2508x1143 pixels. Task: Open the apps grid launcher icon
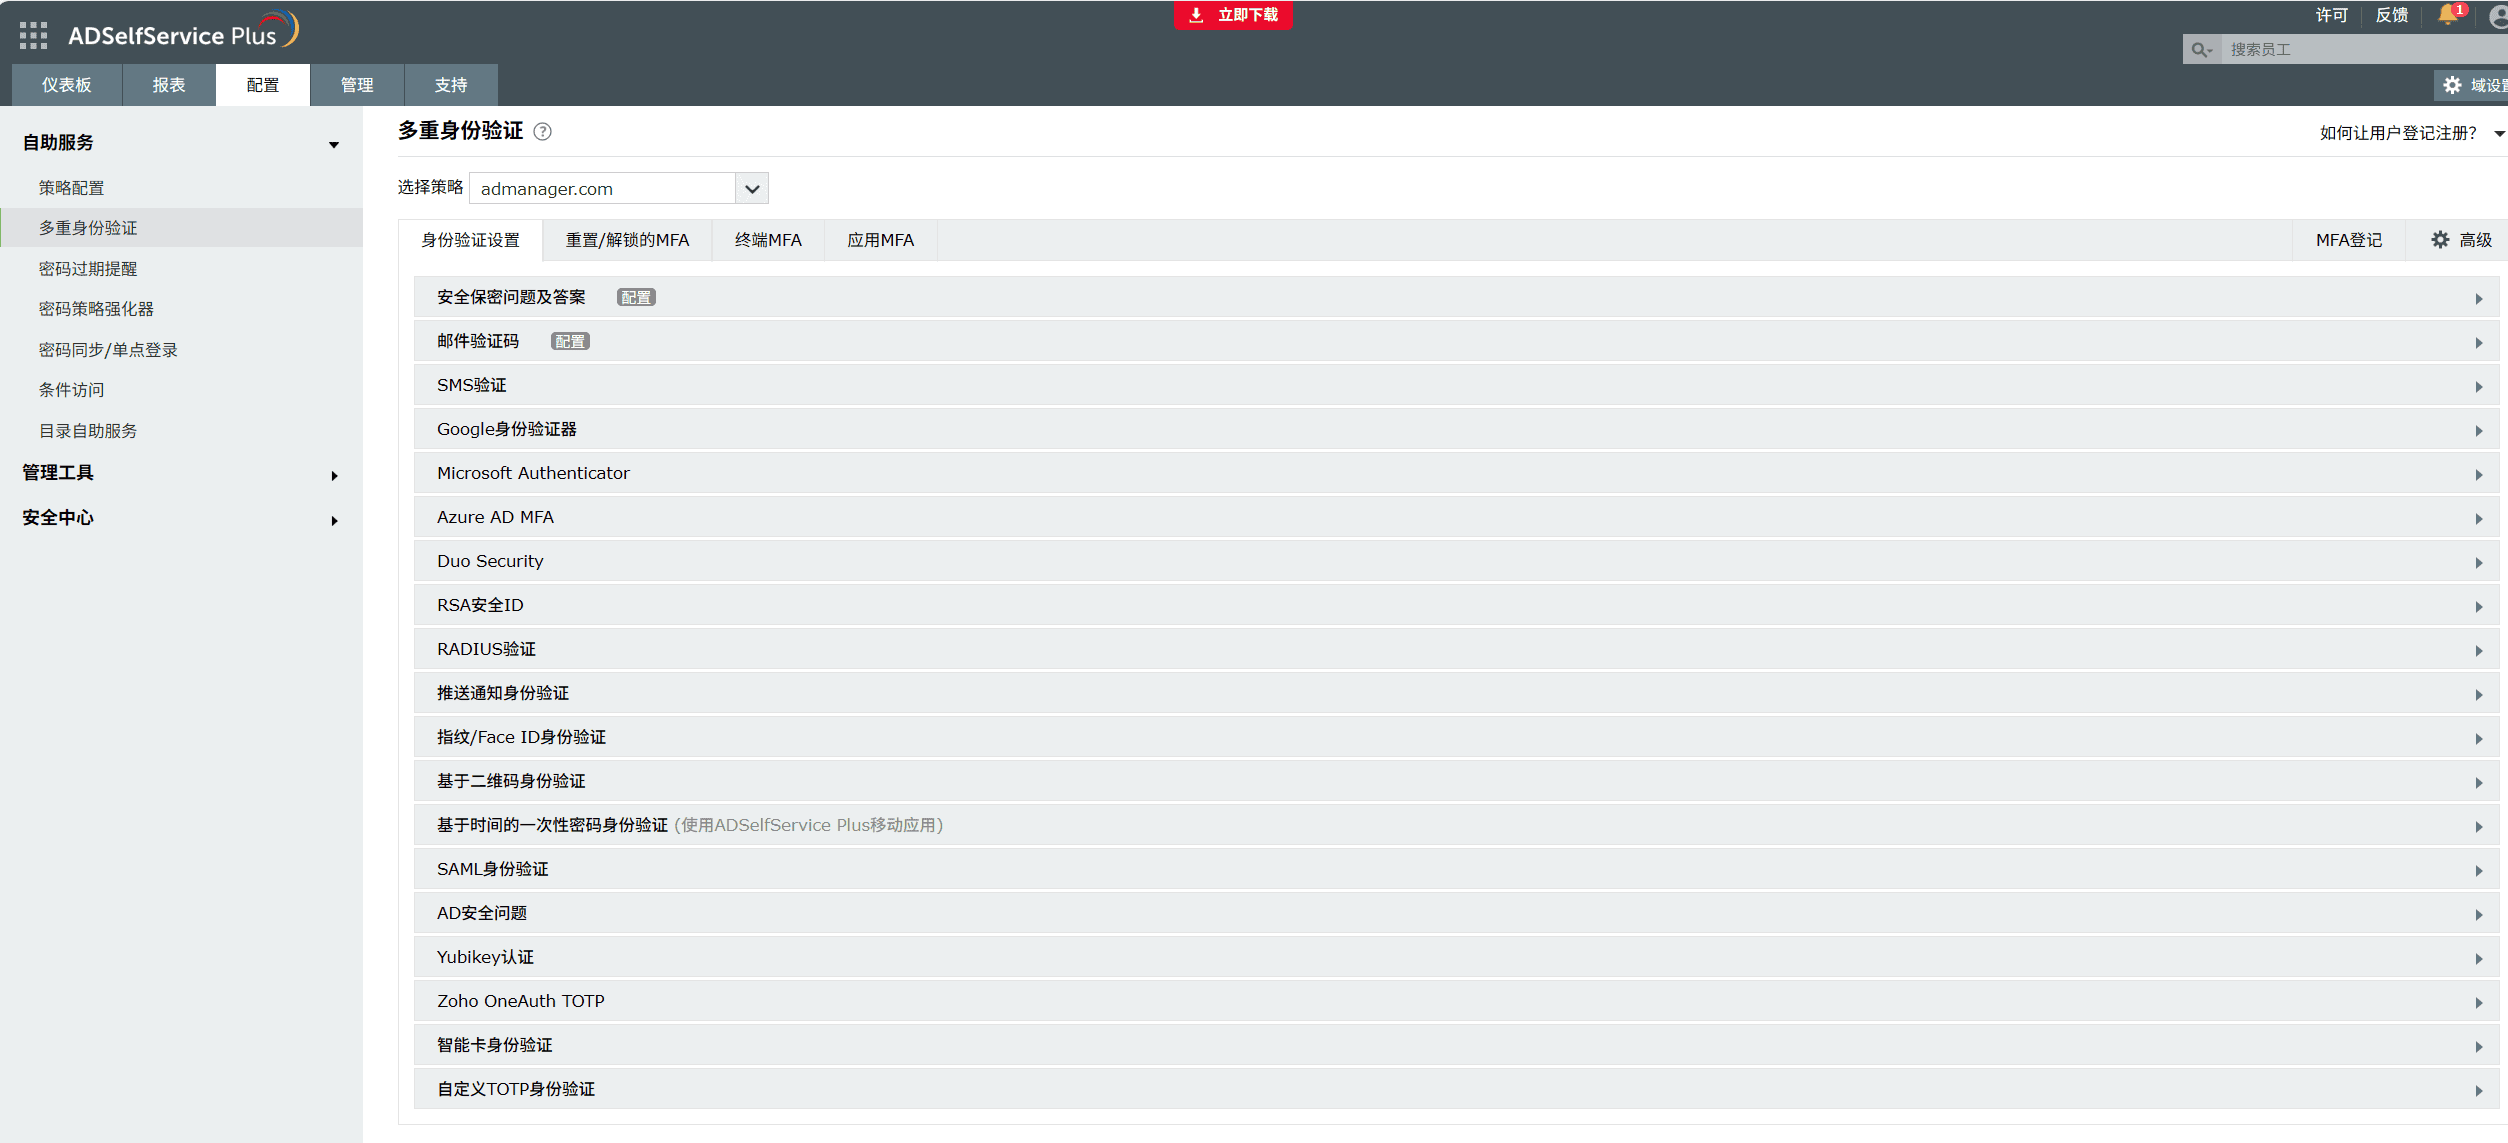tap(33, 35)
